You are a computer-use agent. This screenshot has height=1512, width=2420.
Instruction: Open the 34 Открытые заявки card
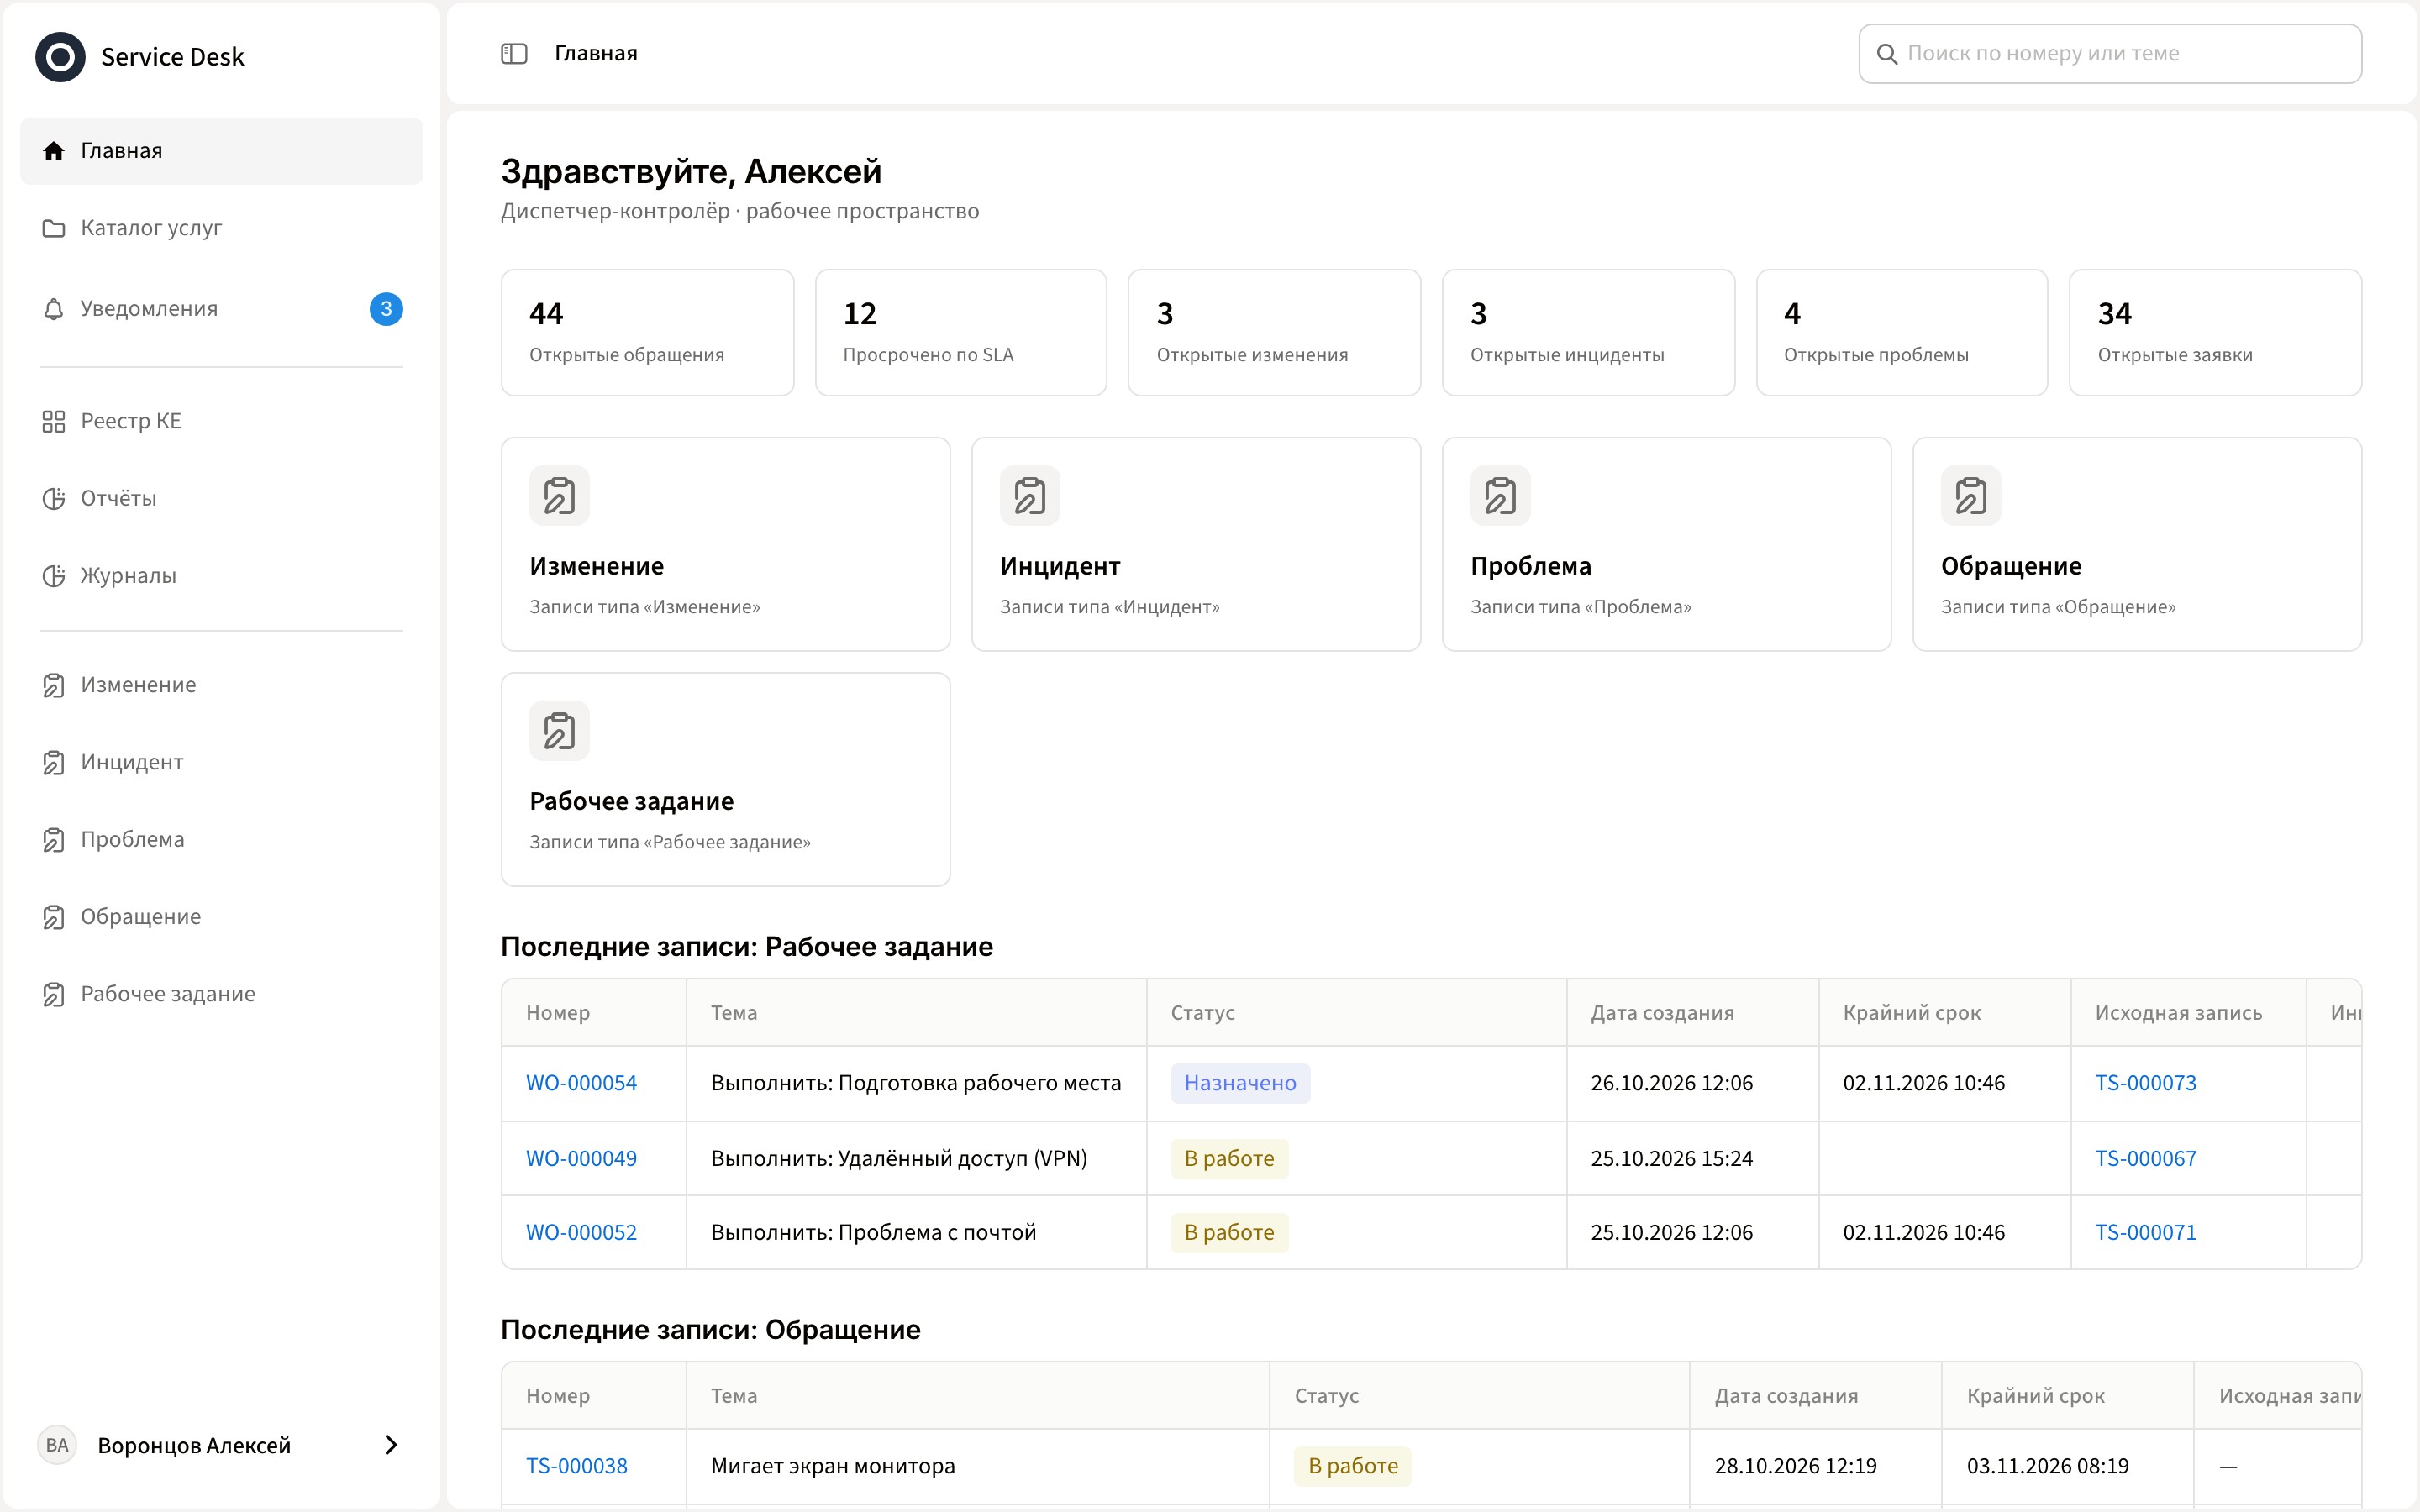tap(2215, 333)
